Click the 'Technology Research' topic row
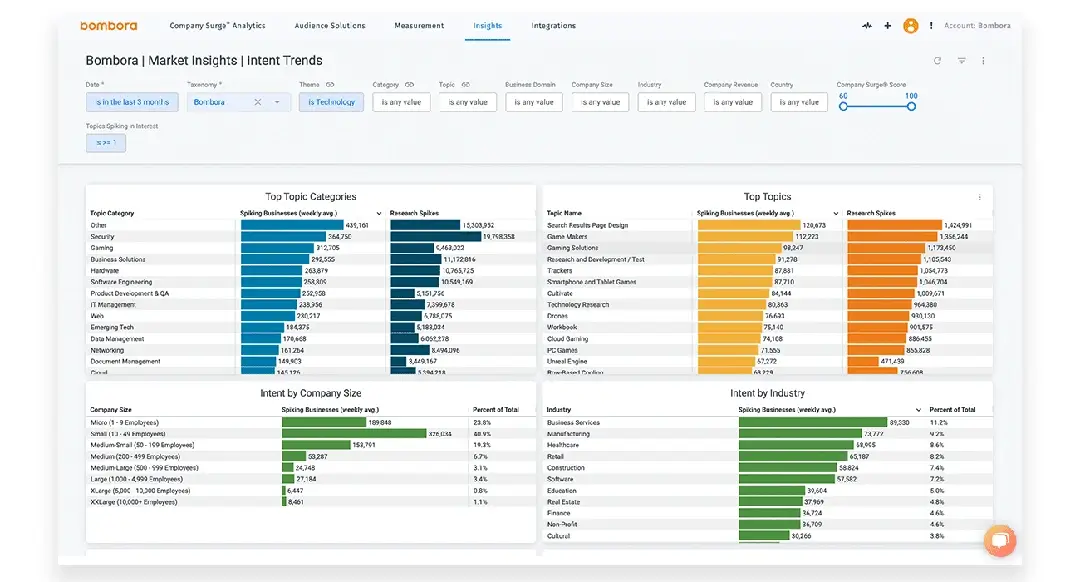 click(578, 304)
